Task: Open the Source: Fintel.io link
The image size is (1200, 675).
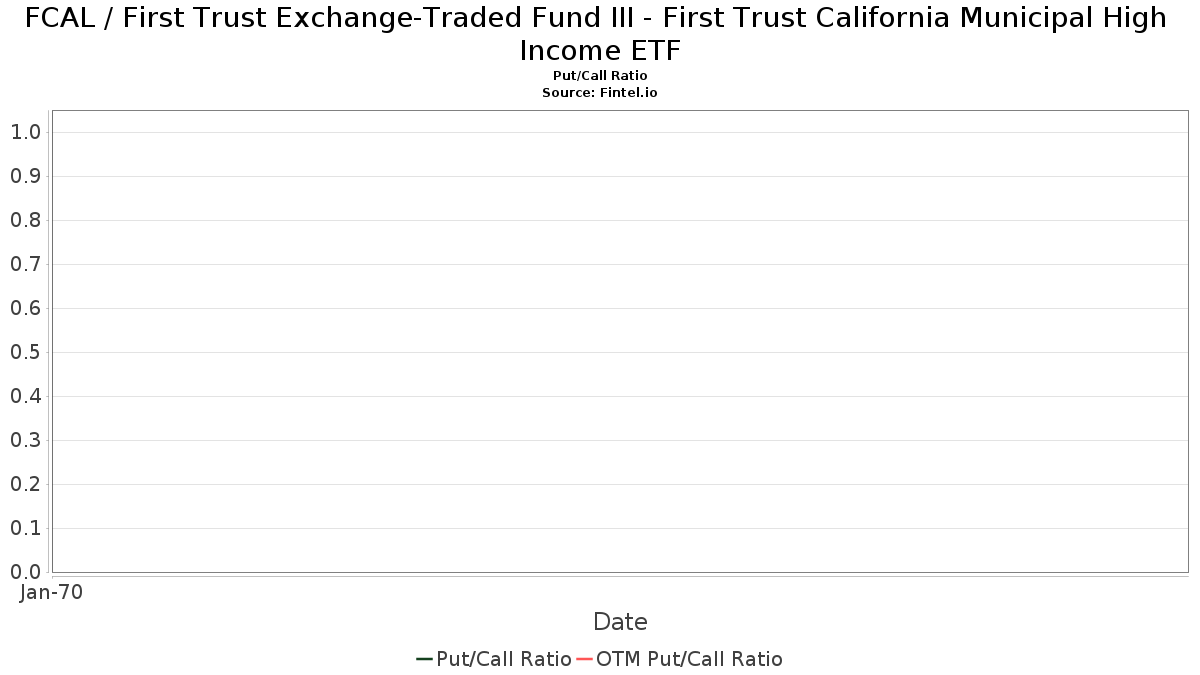Action: point(600,92)
